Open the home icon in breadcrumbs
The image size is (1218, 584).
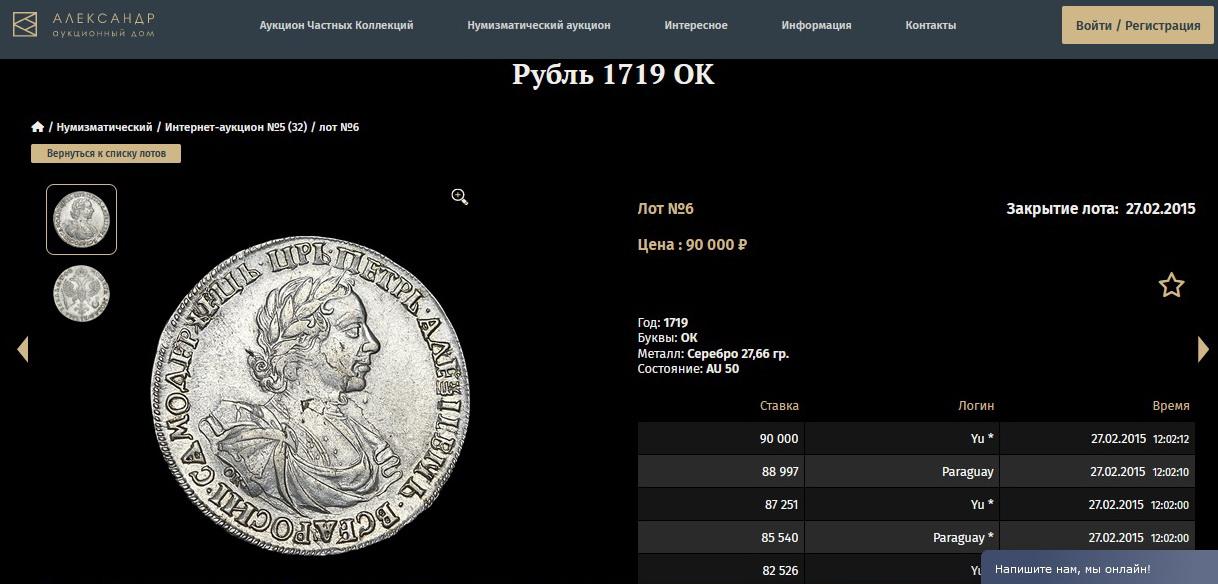38,127
